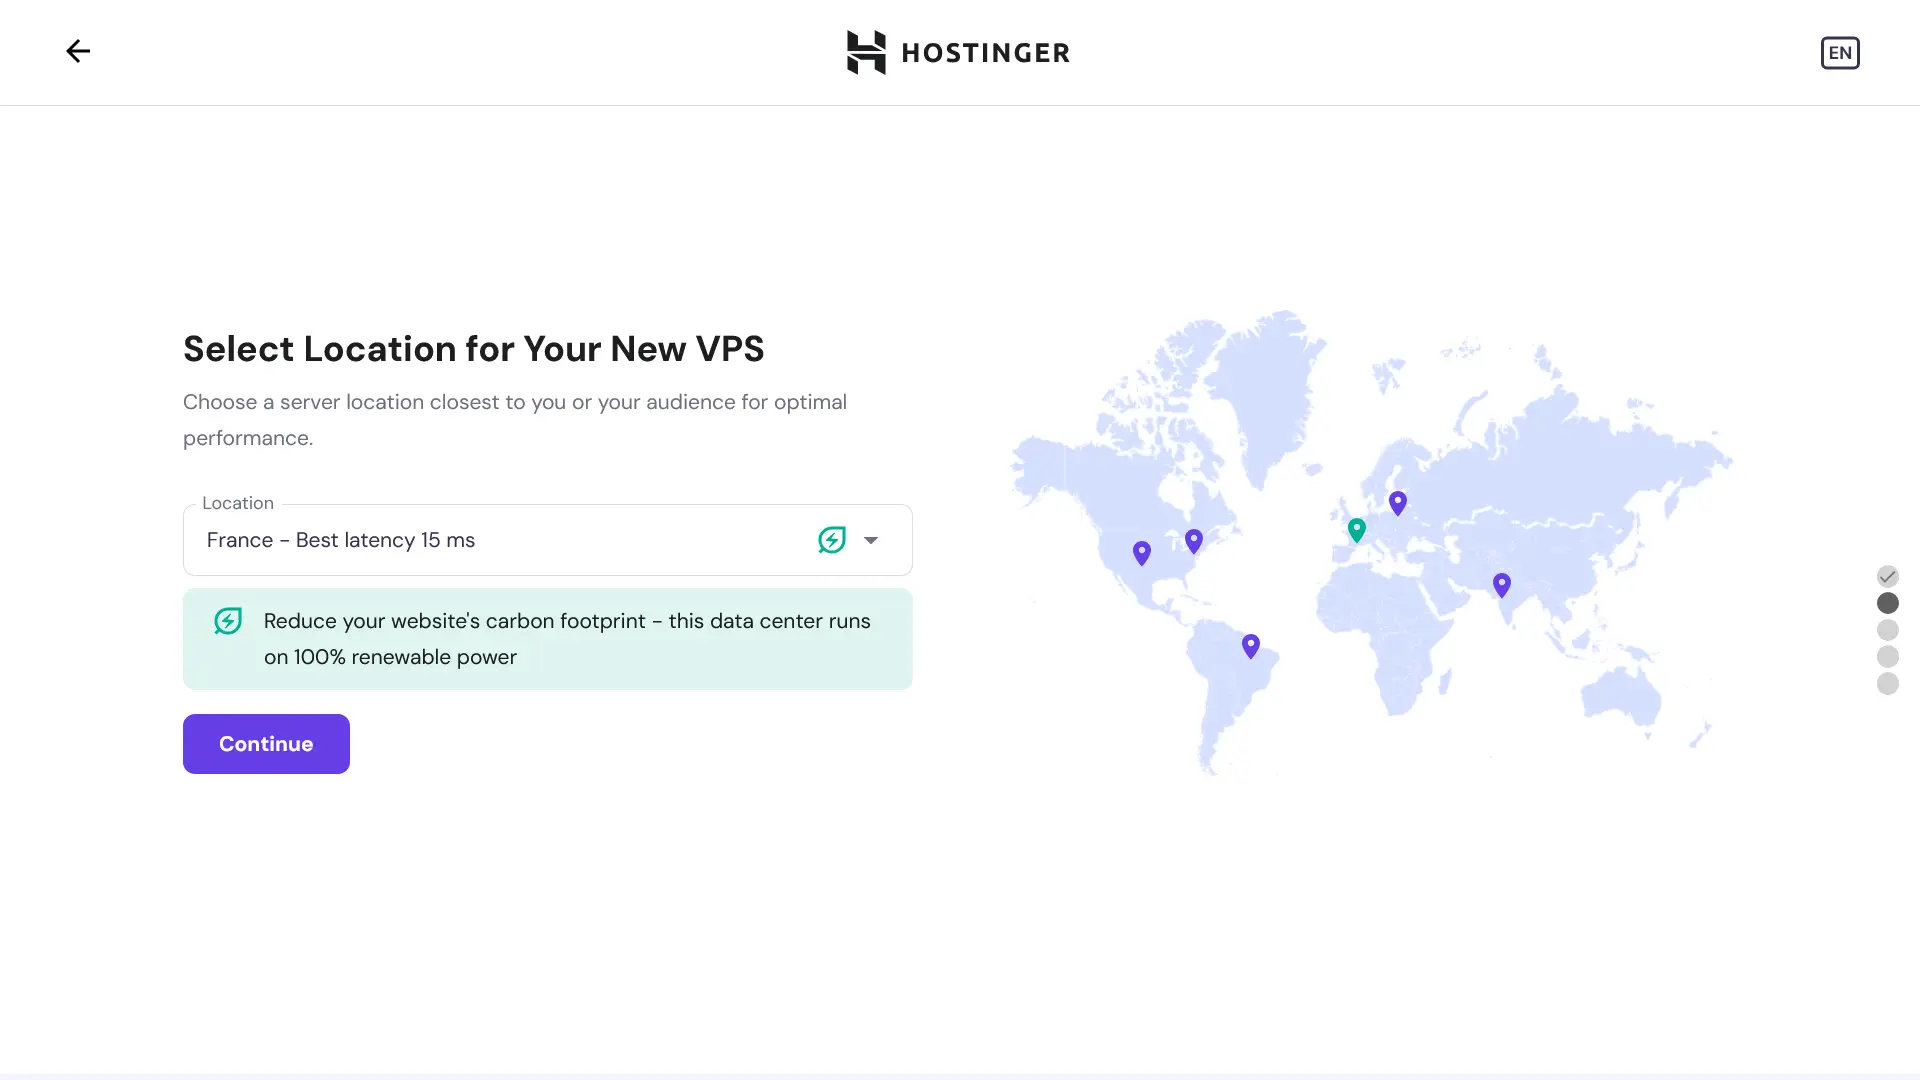Click the leaf icon in green banner
The image size is (1920, 1080).
[228, 621]
